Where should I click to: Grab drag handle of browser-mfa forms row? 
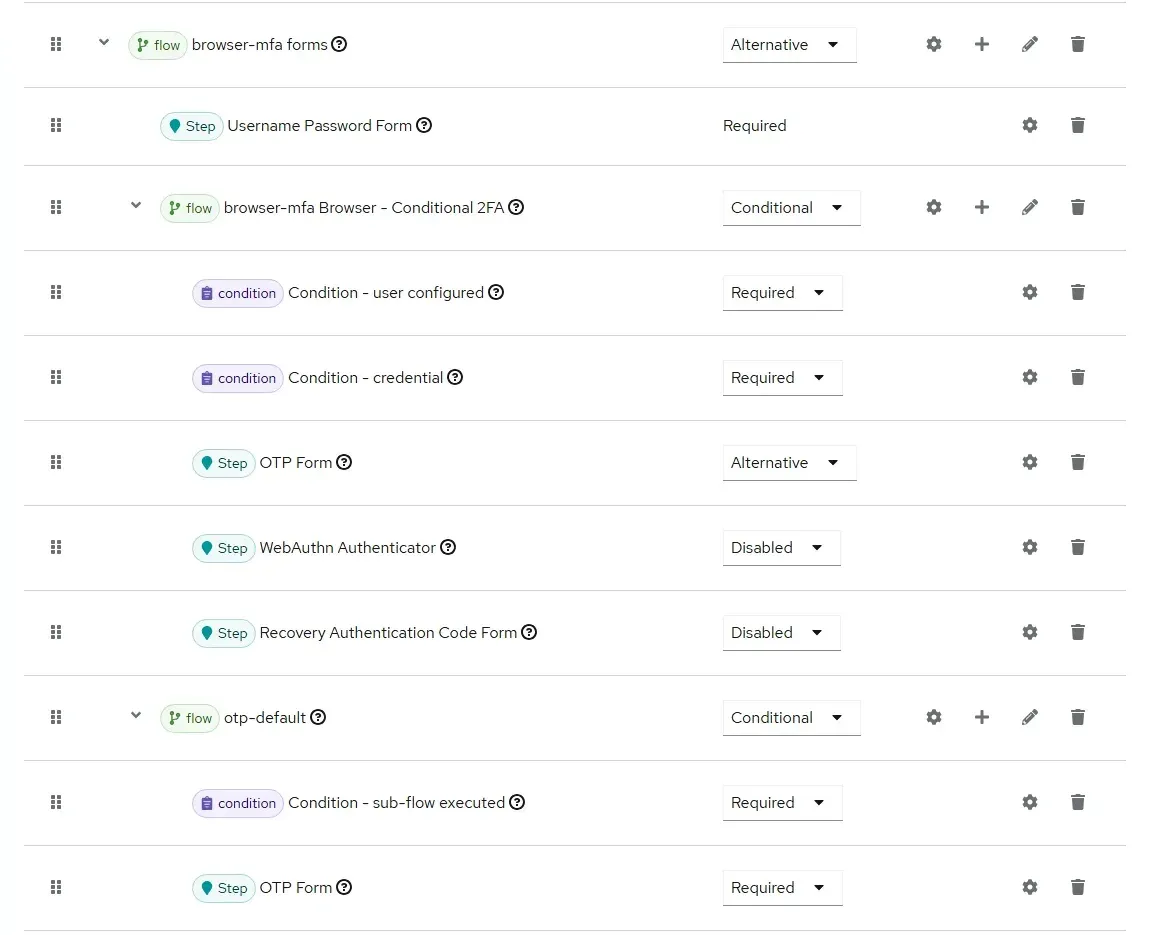(x=56, y=44)
